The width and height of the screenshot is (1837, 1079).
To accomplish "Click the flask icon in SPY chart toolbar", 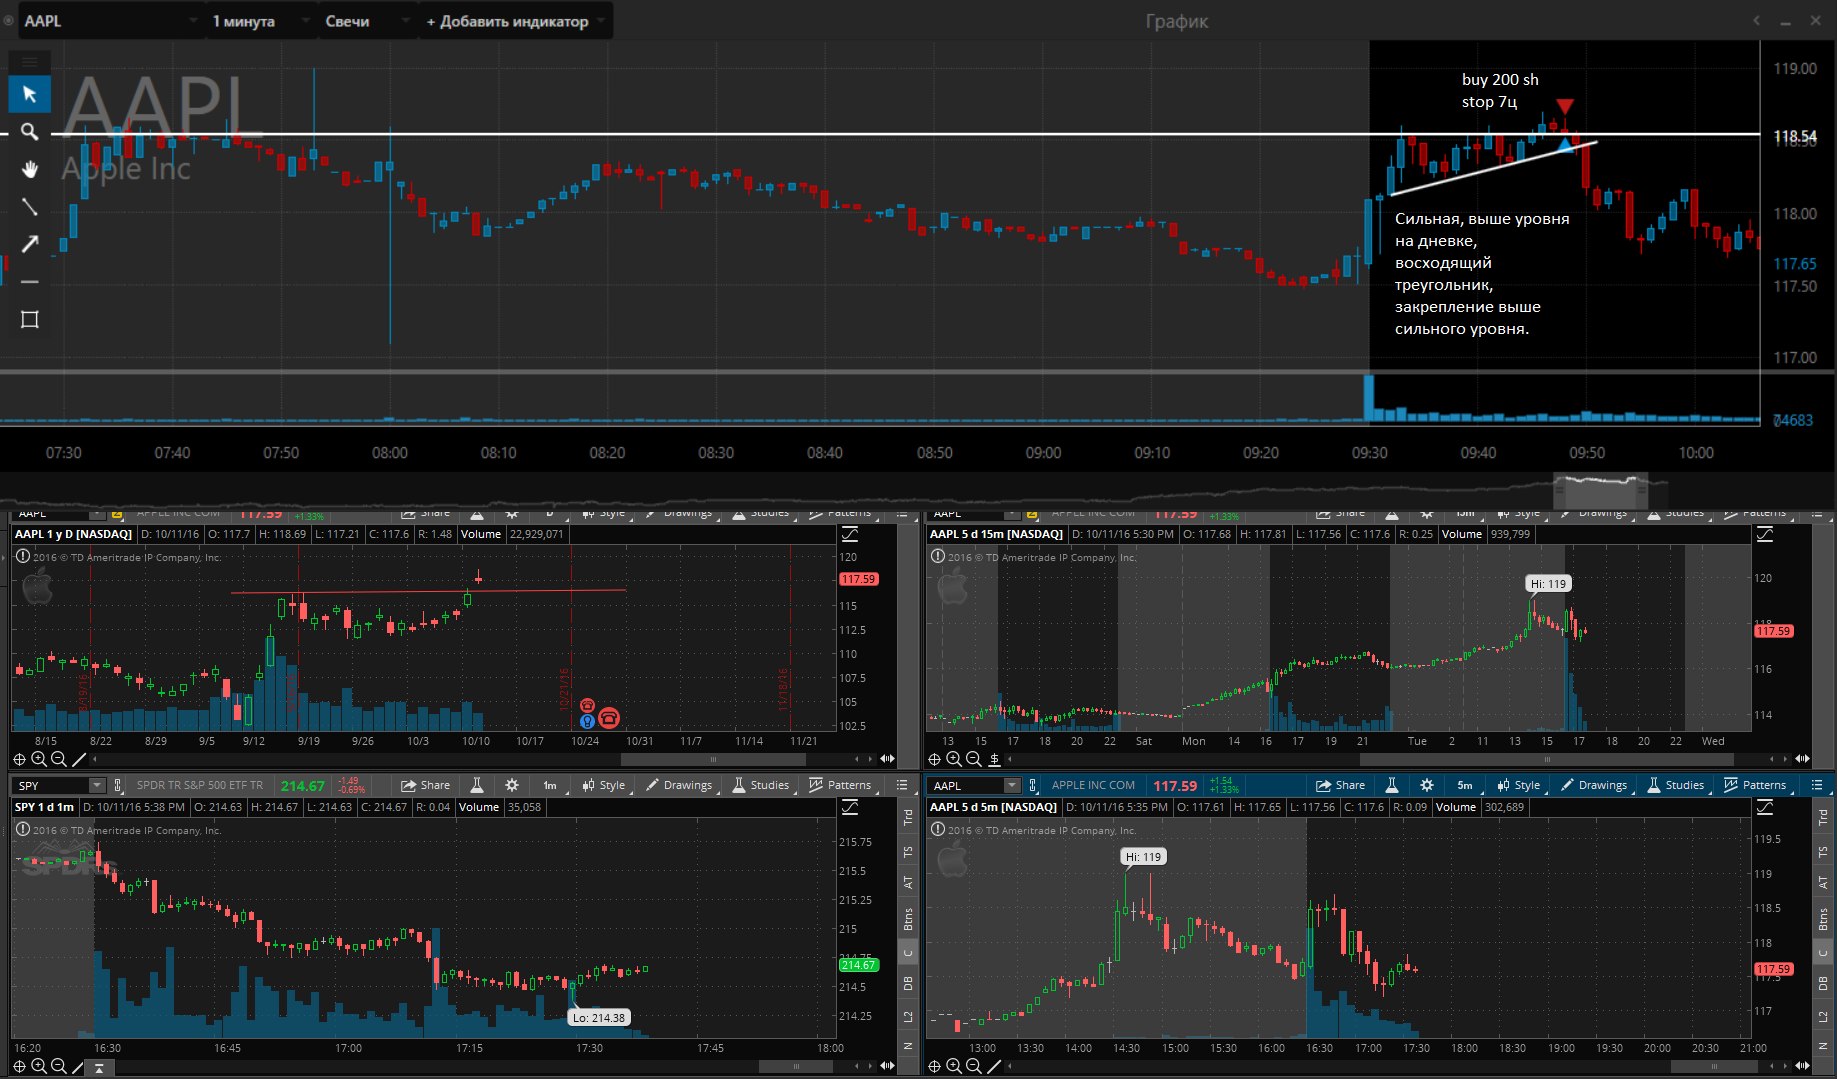I will pos(477,785).
